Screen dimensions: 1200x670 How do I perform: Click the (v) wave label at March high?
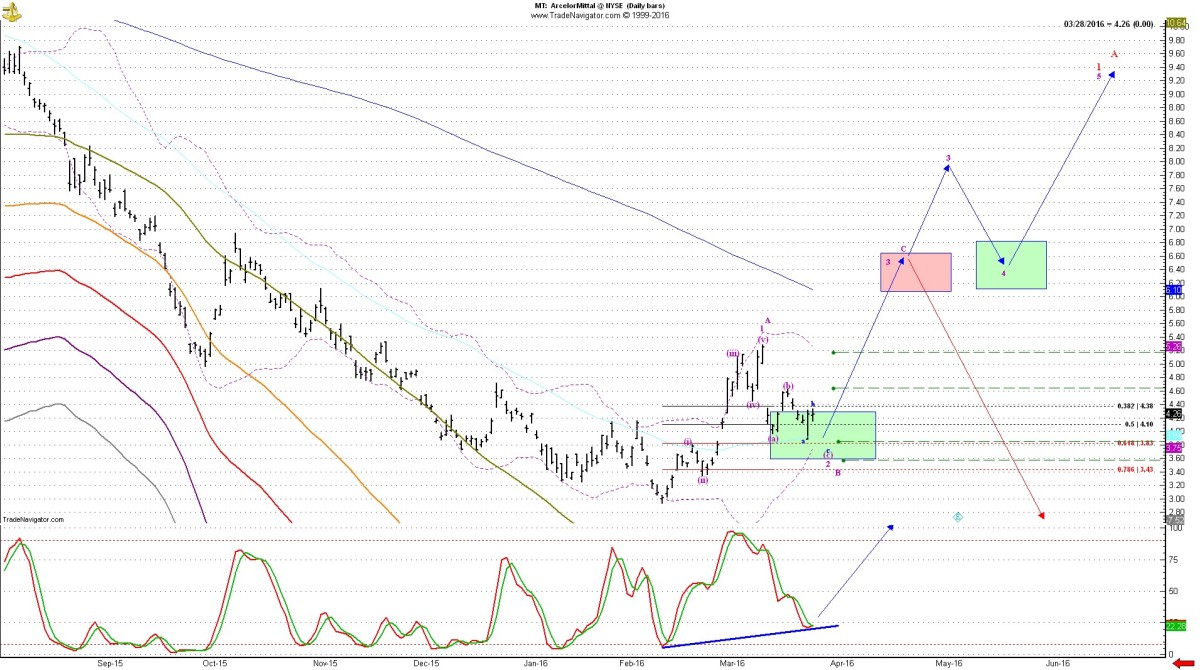[763, 340]
